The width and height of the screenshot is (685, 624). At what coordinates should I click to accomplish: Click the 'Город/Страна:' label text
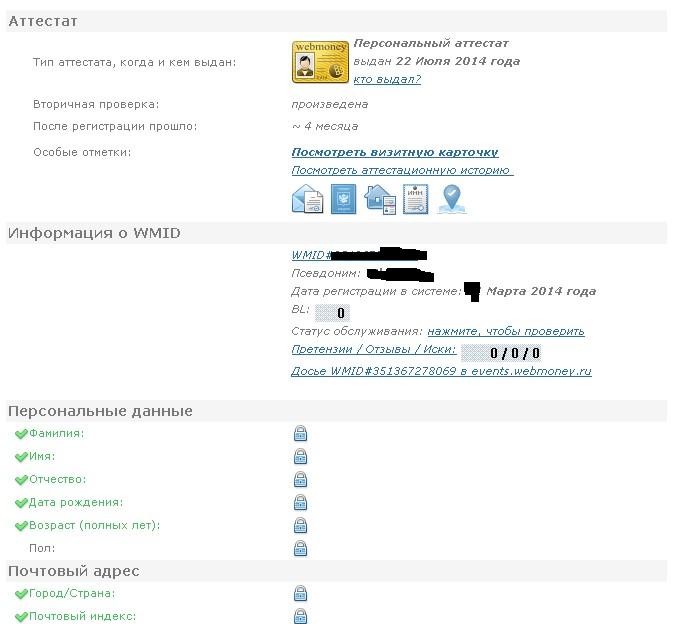[x=72, y=593]
